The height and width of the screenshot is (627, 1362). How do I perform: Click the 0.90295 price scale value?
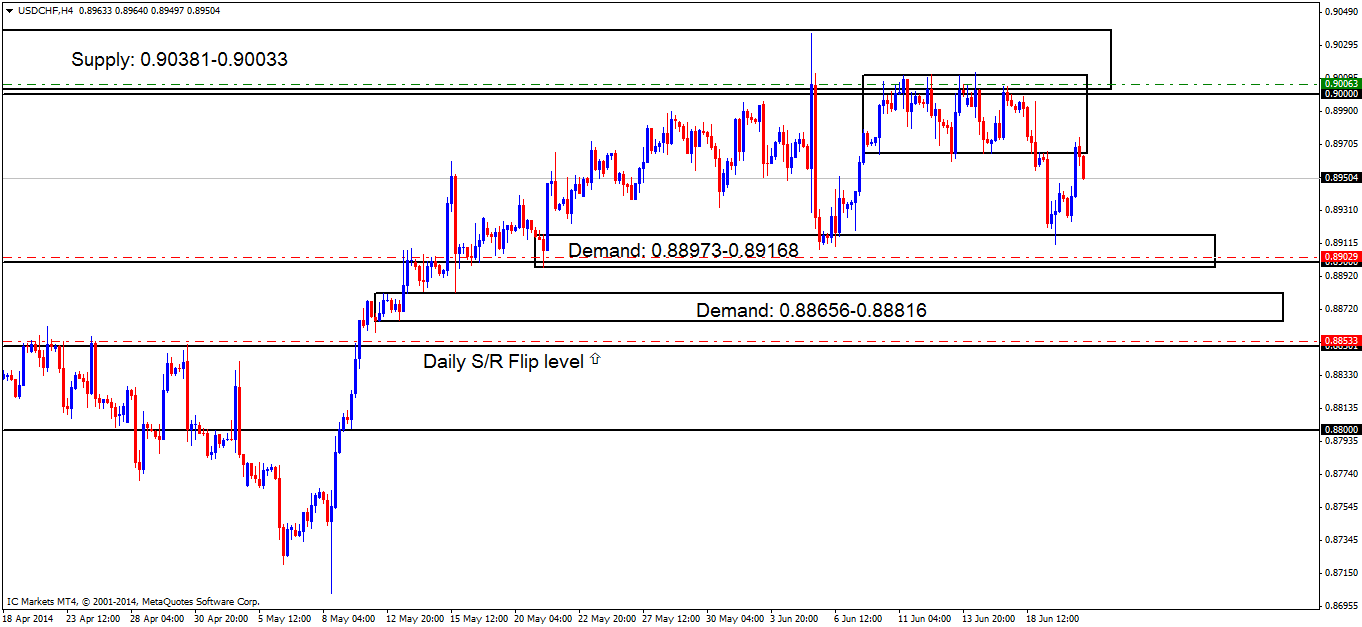(1341, 45)
